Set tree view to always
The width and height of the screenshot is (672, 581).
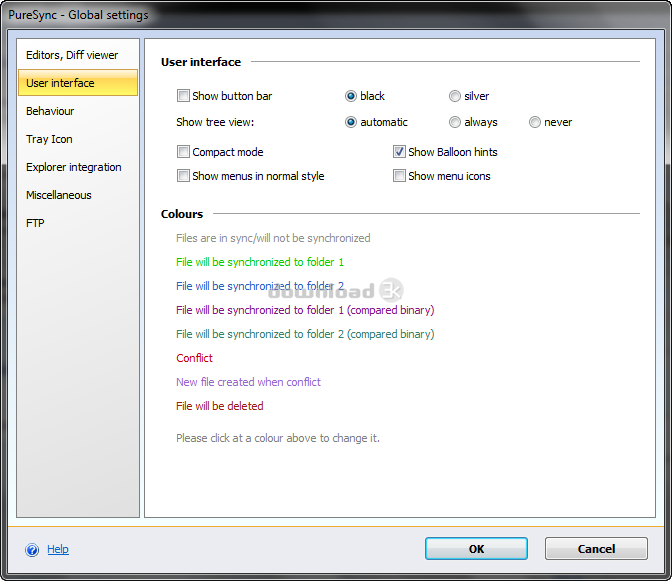coord(455,122)
